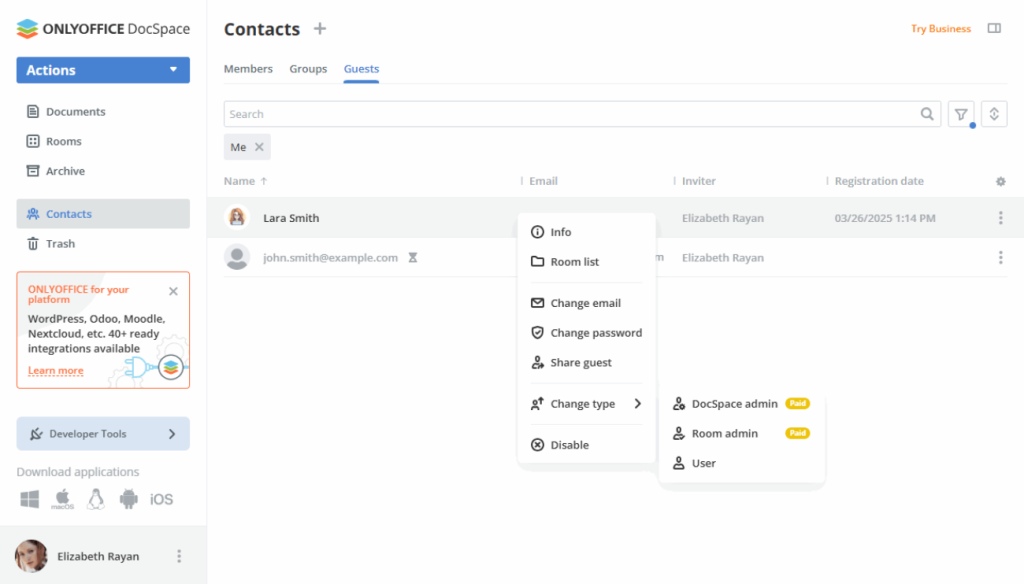Screen dimensions: 1024x584
Task: Open Developer Tools
Action: 102,433
